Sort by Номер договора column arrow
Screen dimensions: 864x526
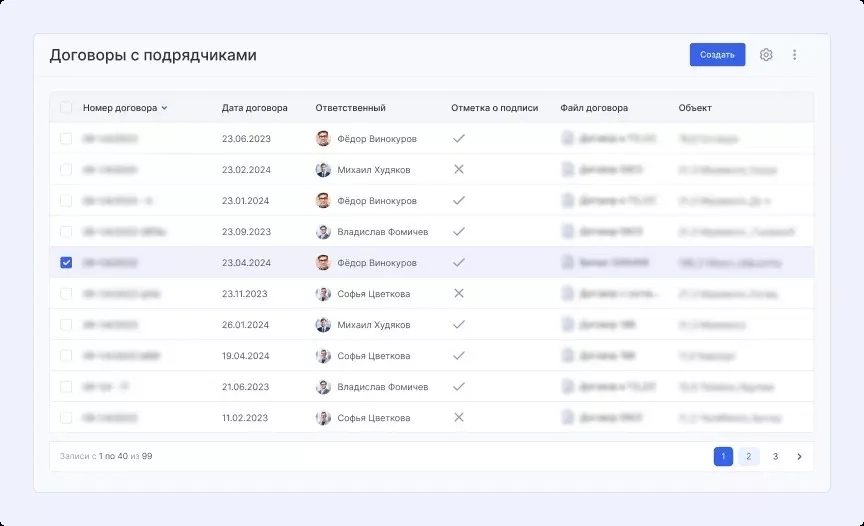pos(165,108)
